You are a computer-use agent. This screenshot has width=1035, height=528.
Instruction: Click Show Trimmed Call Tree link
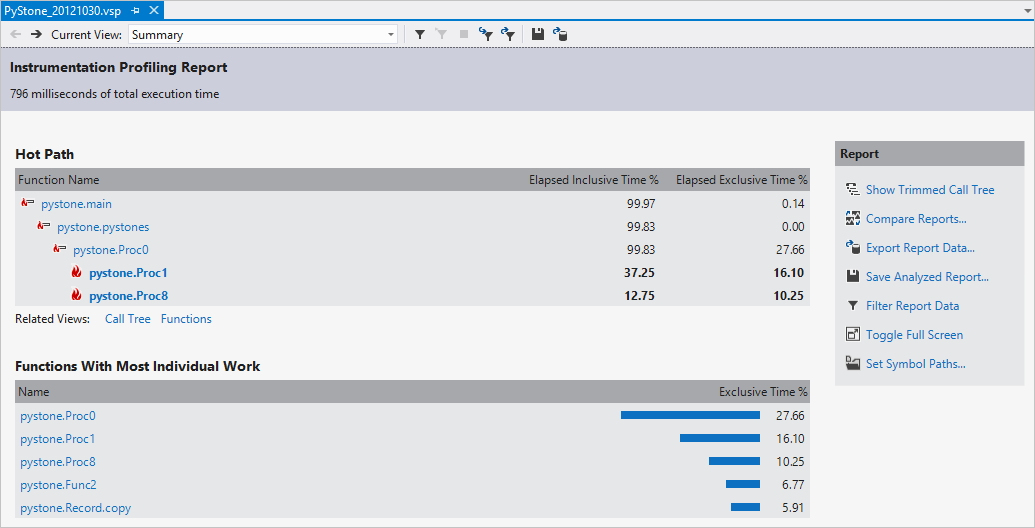[930, 190]
